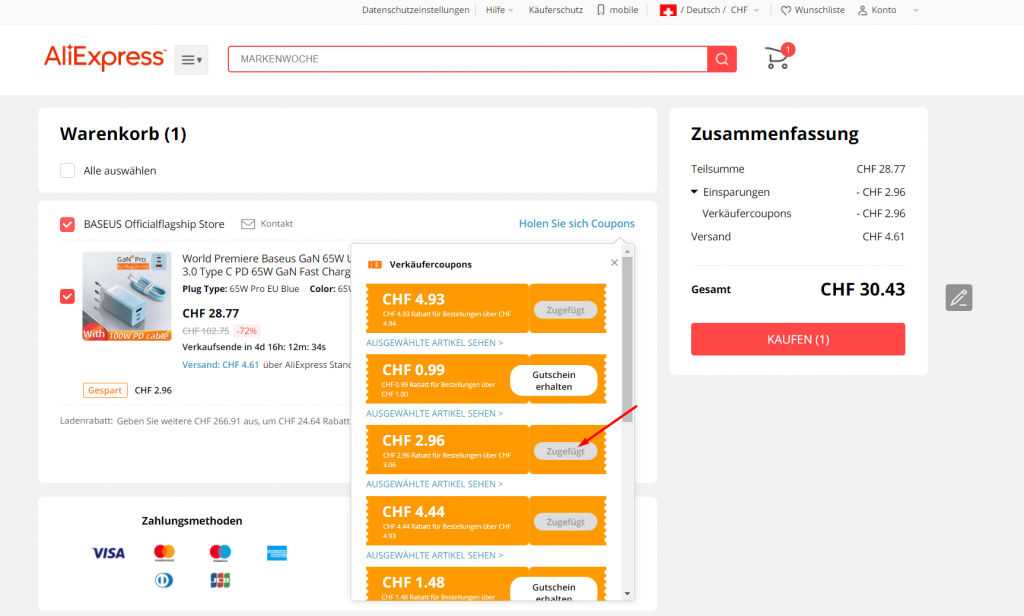This screenshot has height=616, width=1024.
Task: Click the VISA payment icon
Action: point(108,553)
